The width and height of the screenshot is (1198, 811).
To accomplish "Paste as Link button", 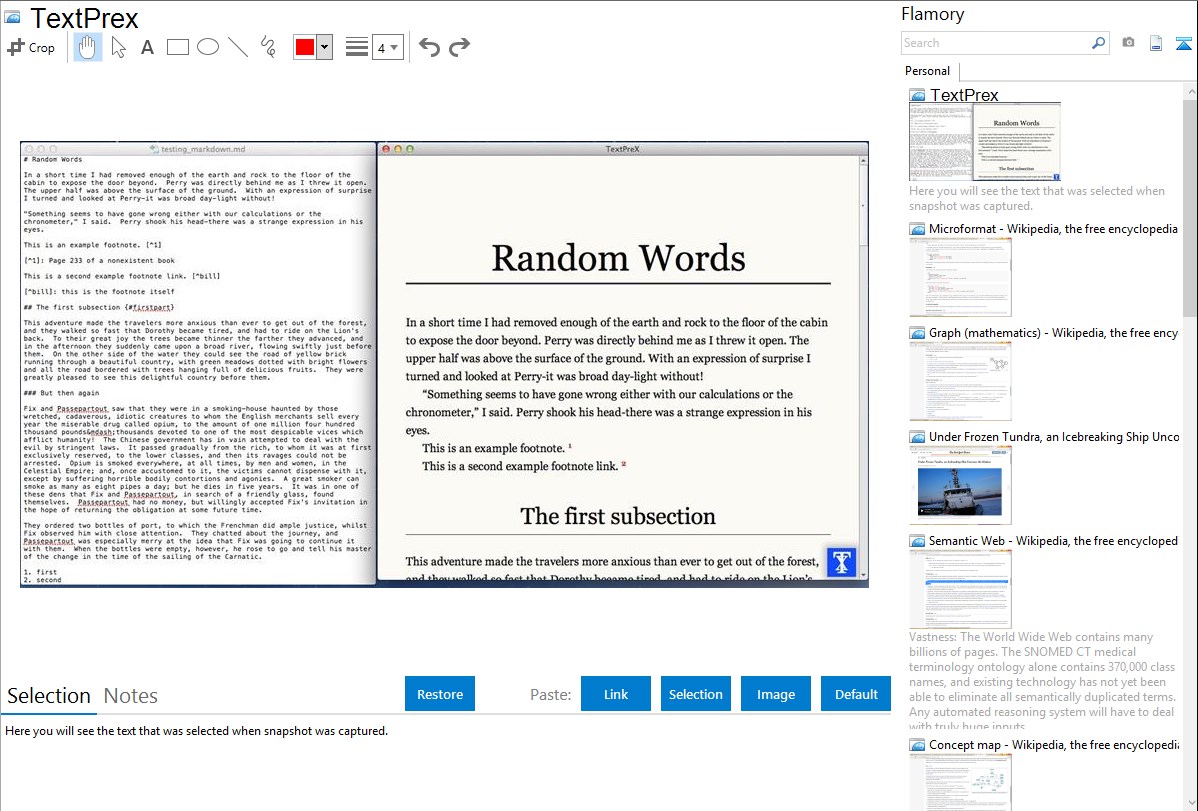I will coord(616,694).
